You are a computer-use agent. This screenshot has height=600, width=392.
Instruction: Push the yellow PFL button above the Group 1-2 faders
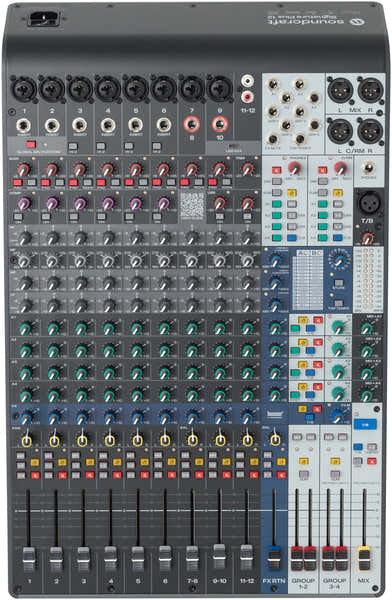(x=304, y=461)
